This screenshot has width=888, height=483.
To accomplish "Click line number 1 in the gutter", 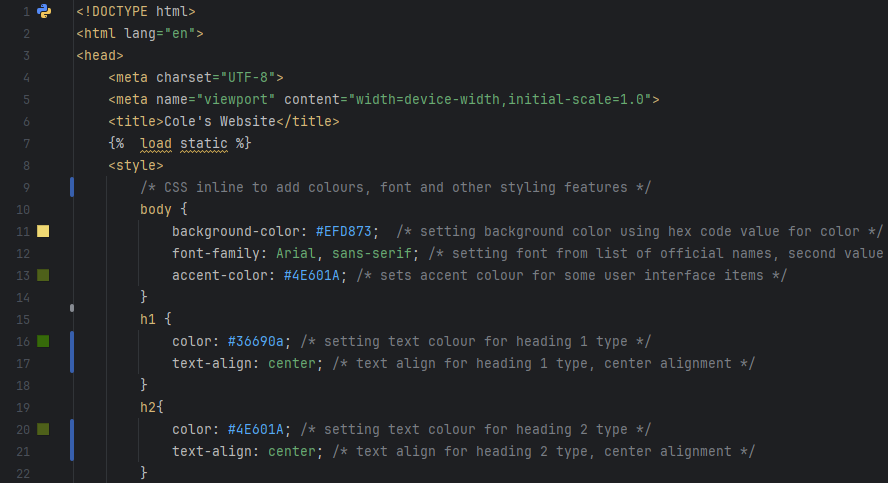I will (x=25, y=11).
